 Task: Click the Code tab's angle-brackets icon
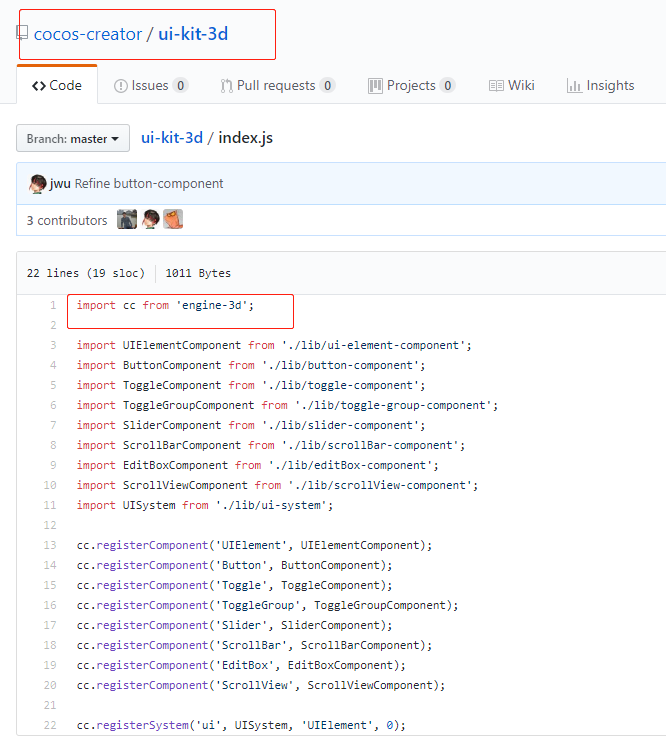[x=39, y=86]
